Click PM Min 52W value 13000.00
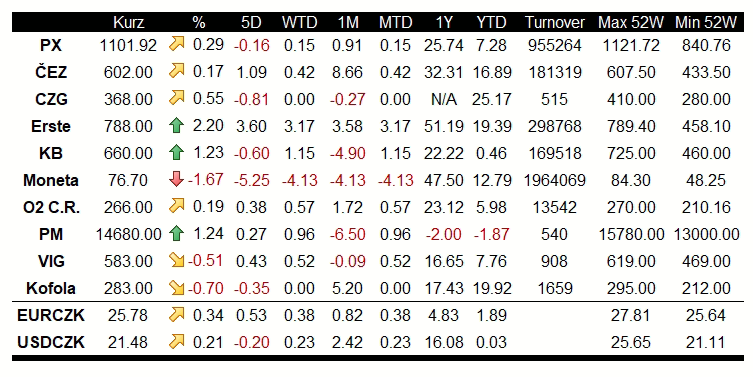Image resolution: width=753 pixels, height=377 pixels. tap(706, 234)
